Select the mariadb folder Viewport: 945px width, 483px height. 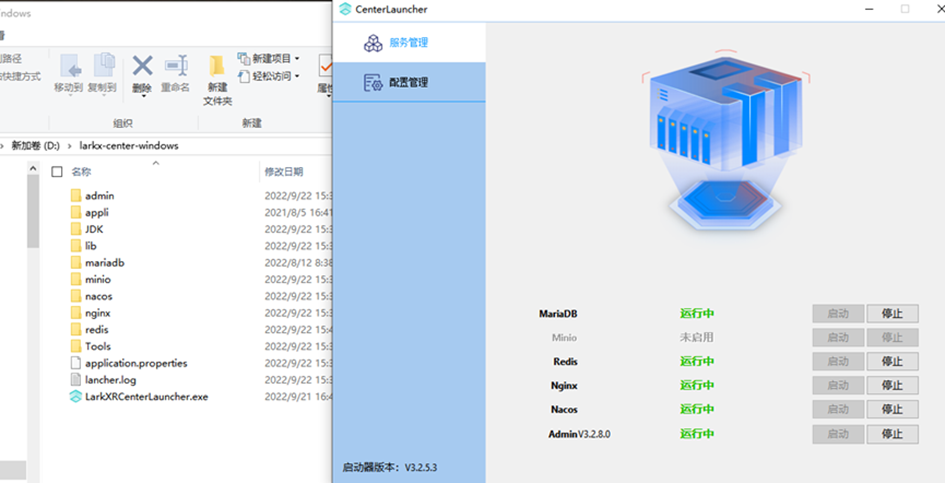(105, 263)
